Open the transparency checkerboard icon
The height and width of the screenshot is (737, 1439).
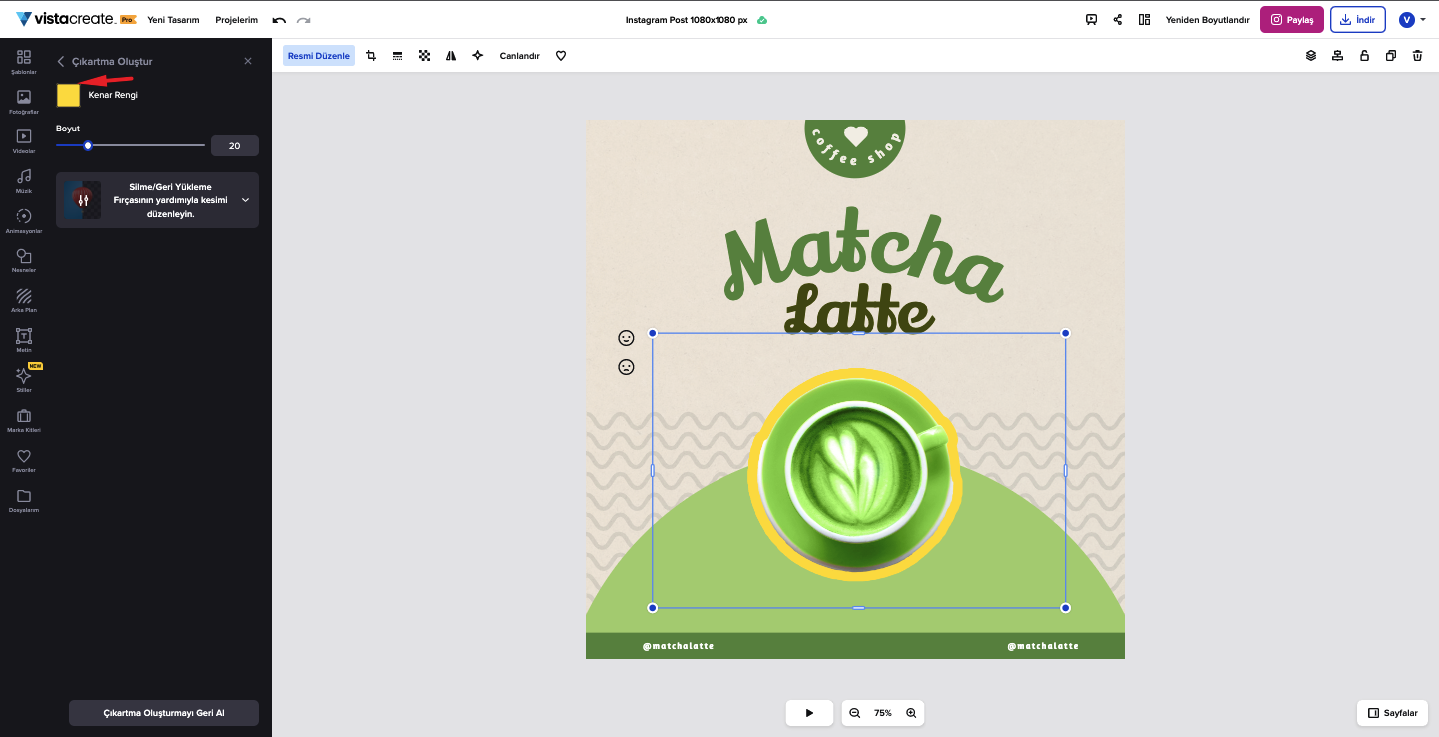click(424, 56)
